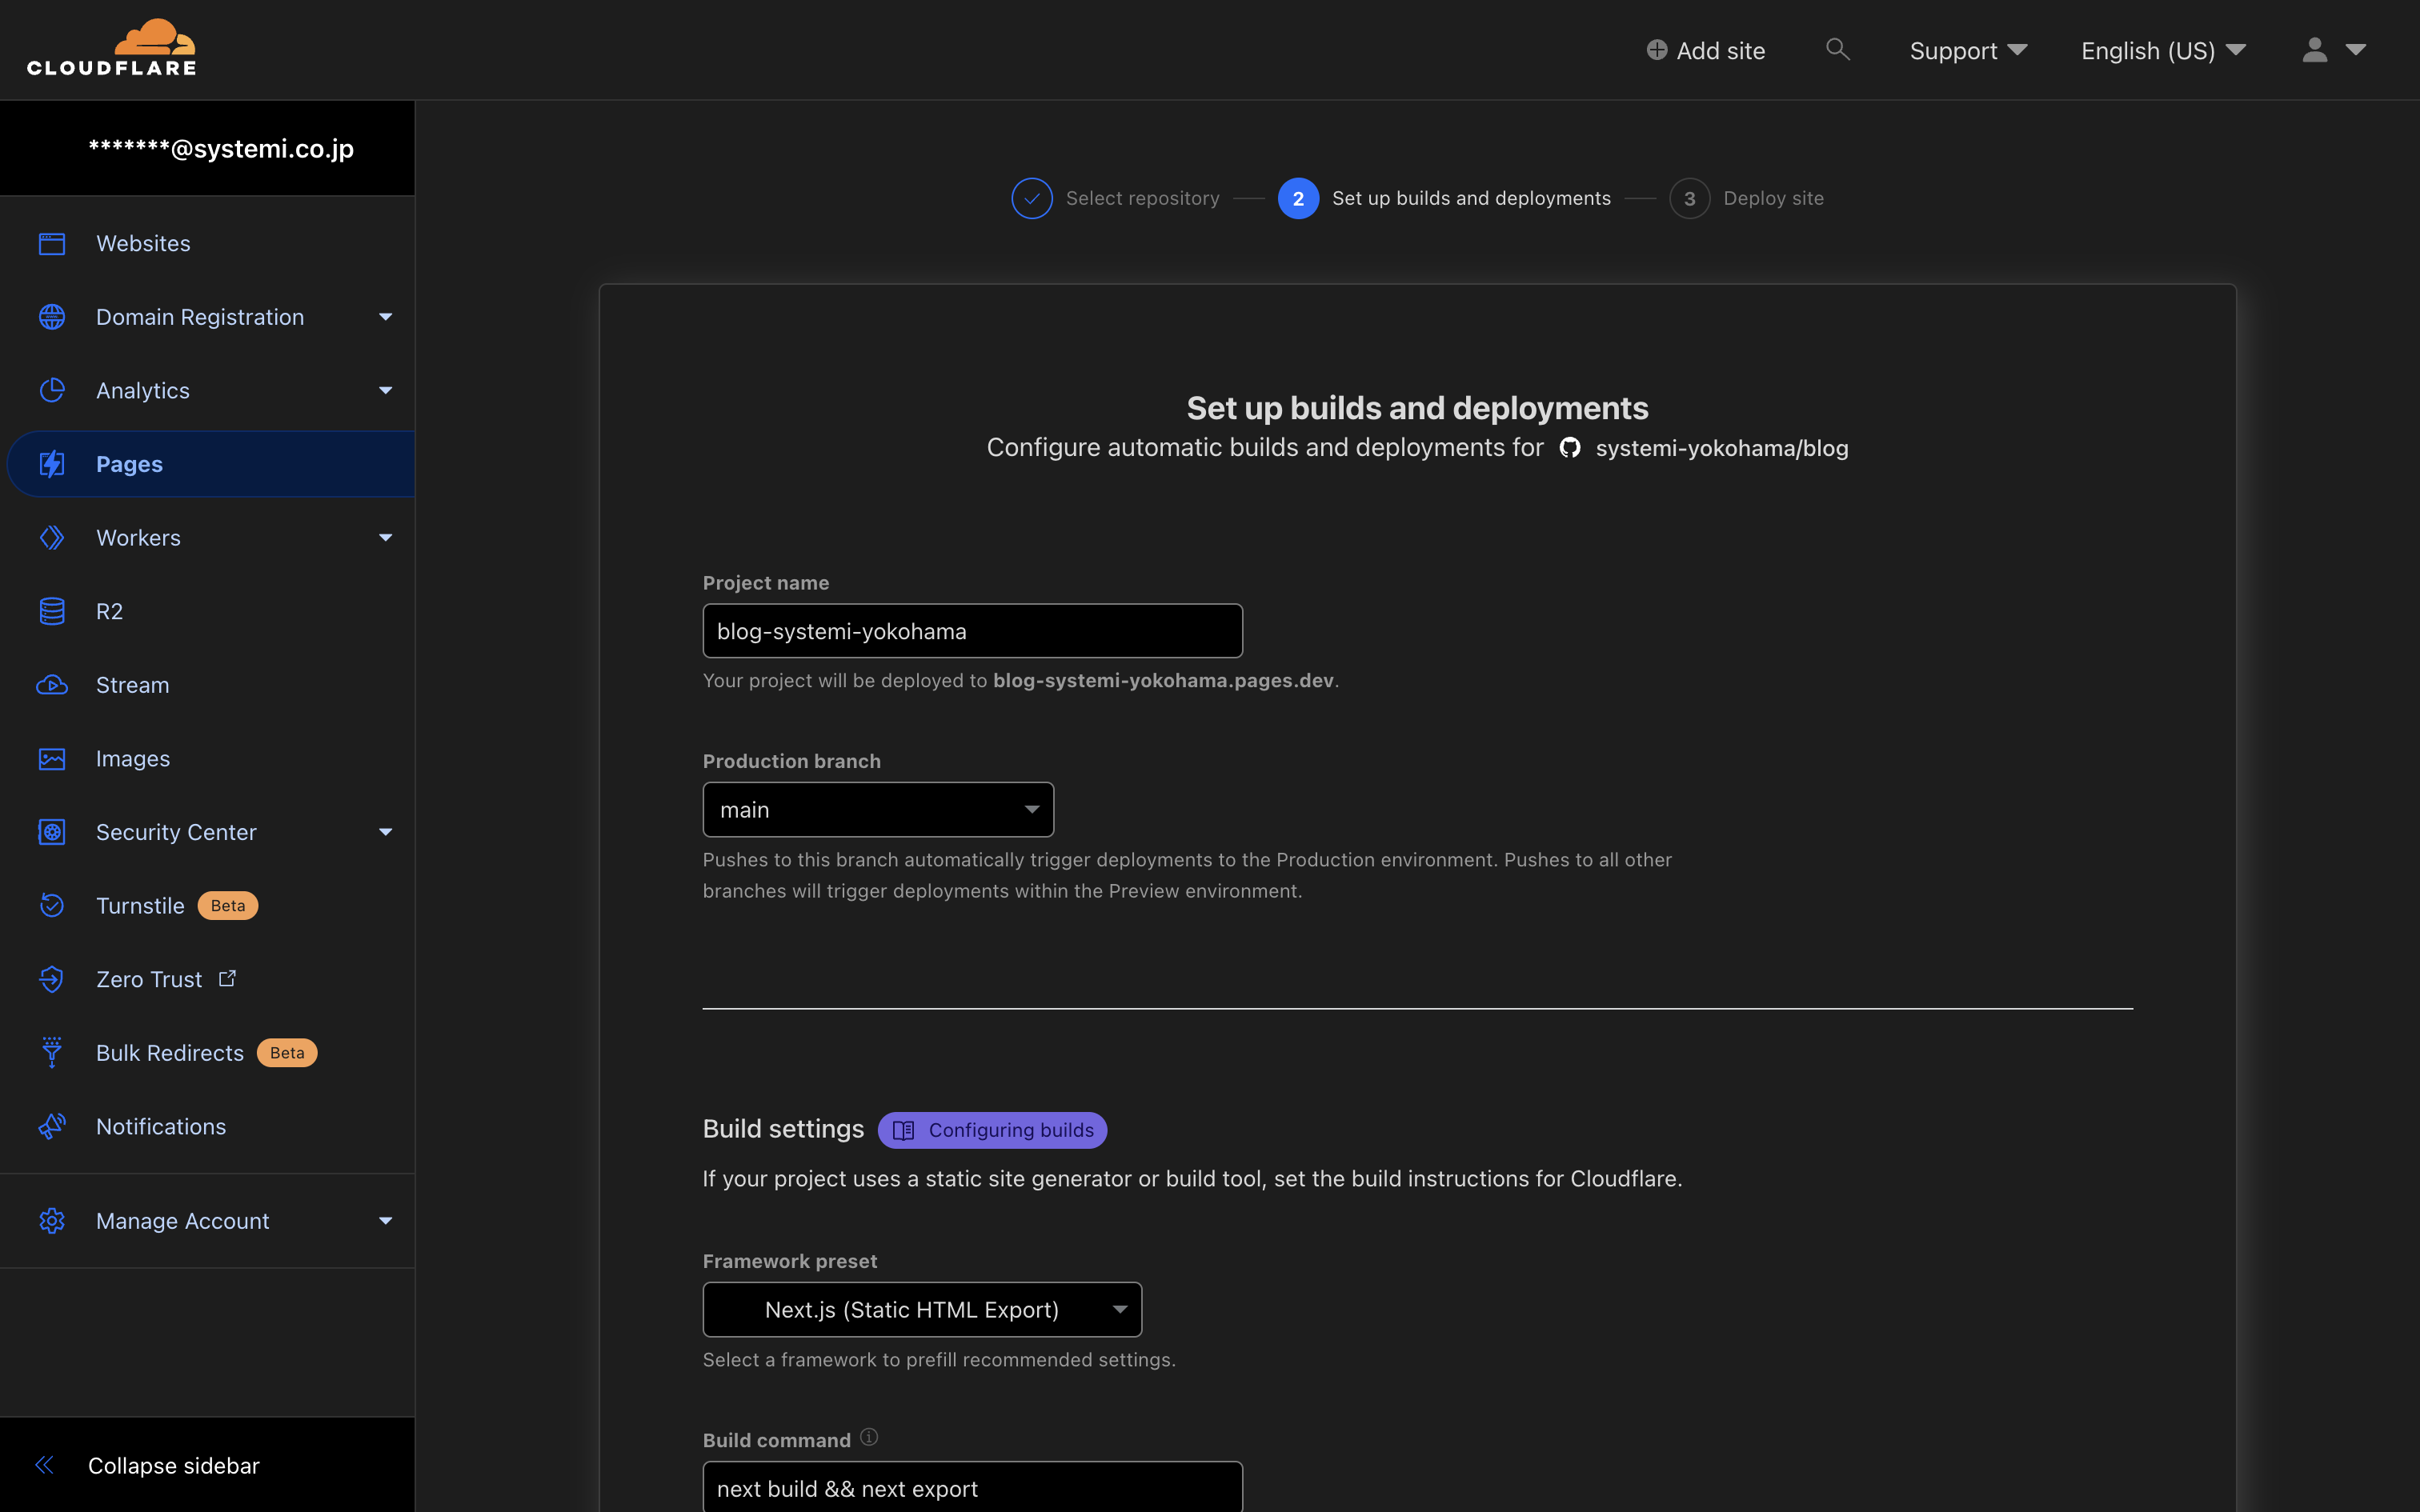Image resolution: width=2420 pixels, height=1512 pixels.
Task: Open Bulk Redirects Beta in sidebar
Action: tap(207, 1053)
